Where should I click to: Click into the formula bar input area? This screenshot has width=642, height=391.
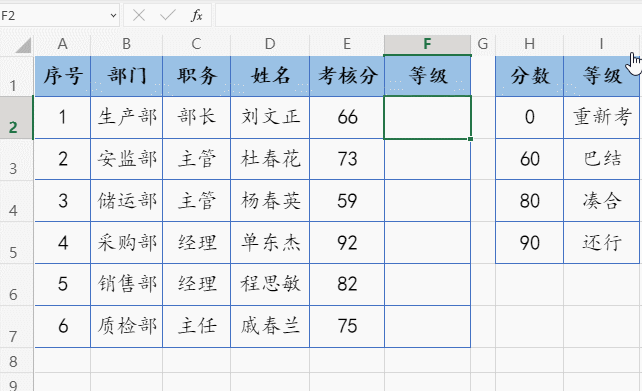coord(428,16)
